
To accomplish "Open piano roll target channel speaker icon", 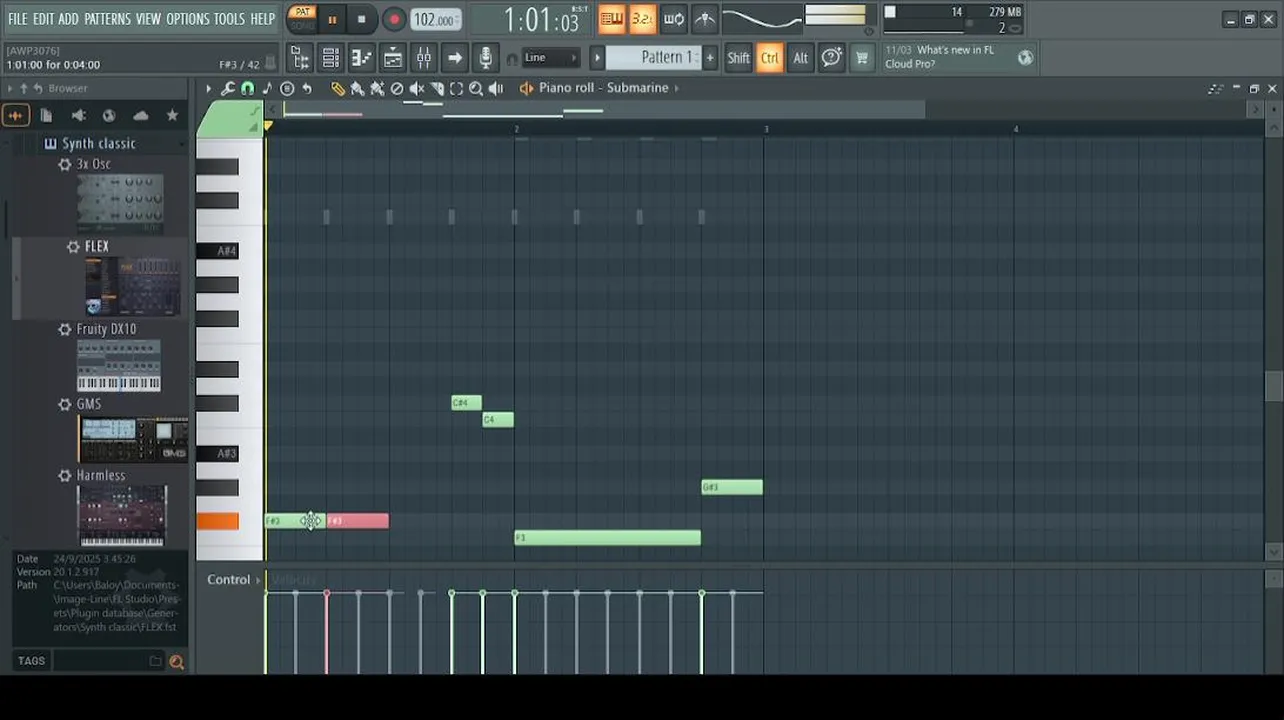I will (x=526, y=88).
